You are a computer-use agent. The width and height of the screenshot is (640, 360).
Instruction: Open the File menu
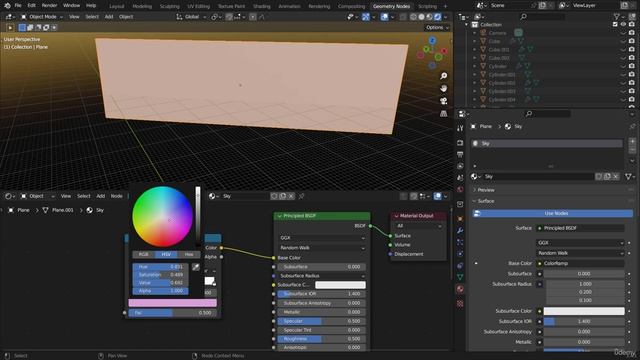(18, 6)
